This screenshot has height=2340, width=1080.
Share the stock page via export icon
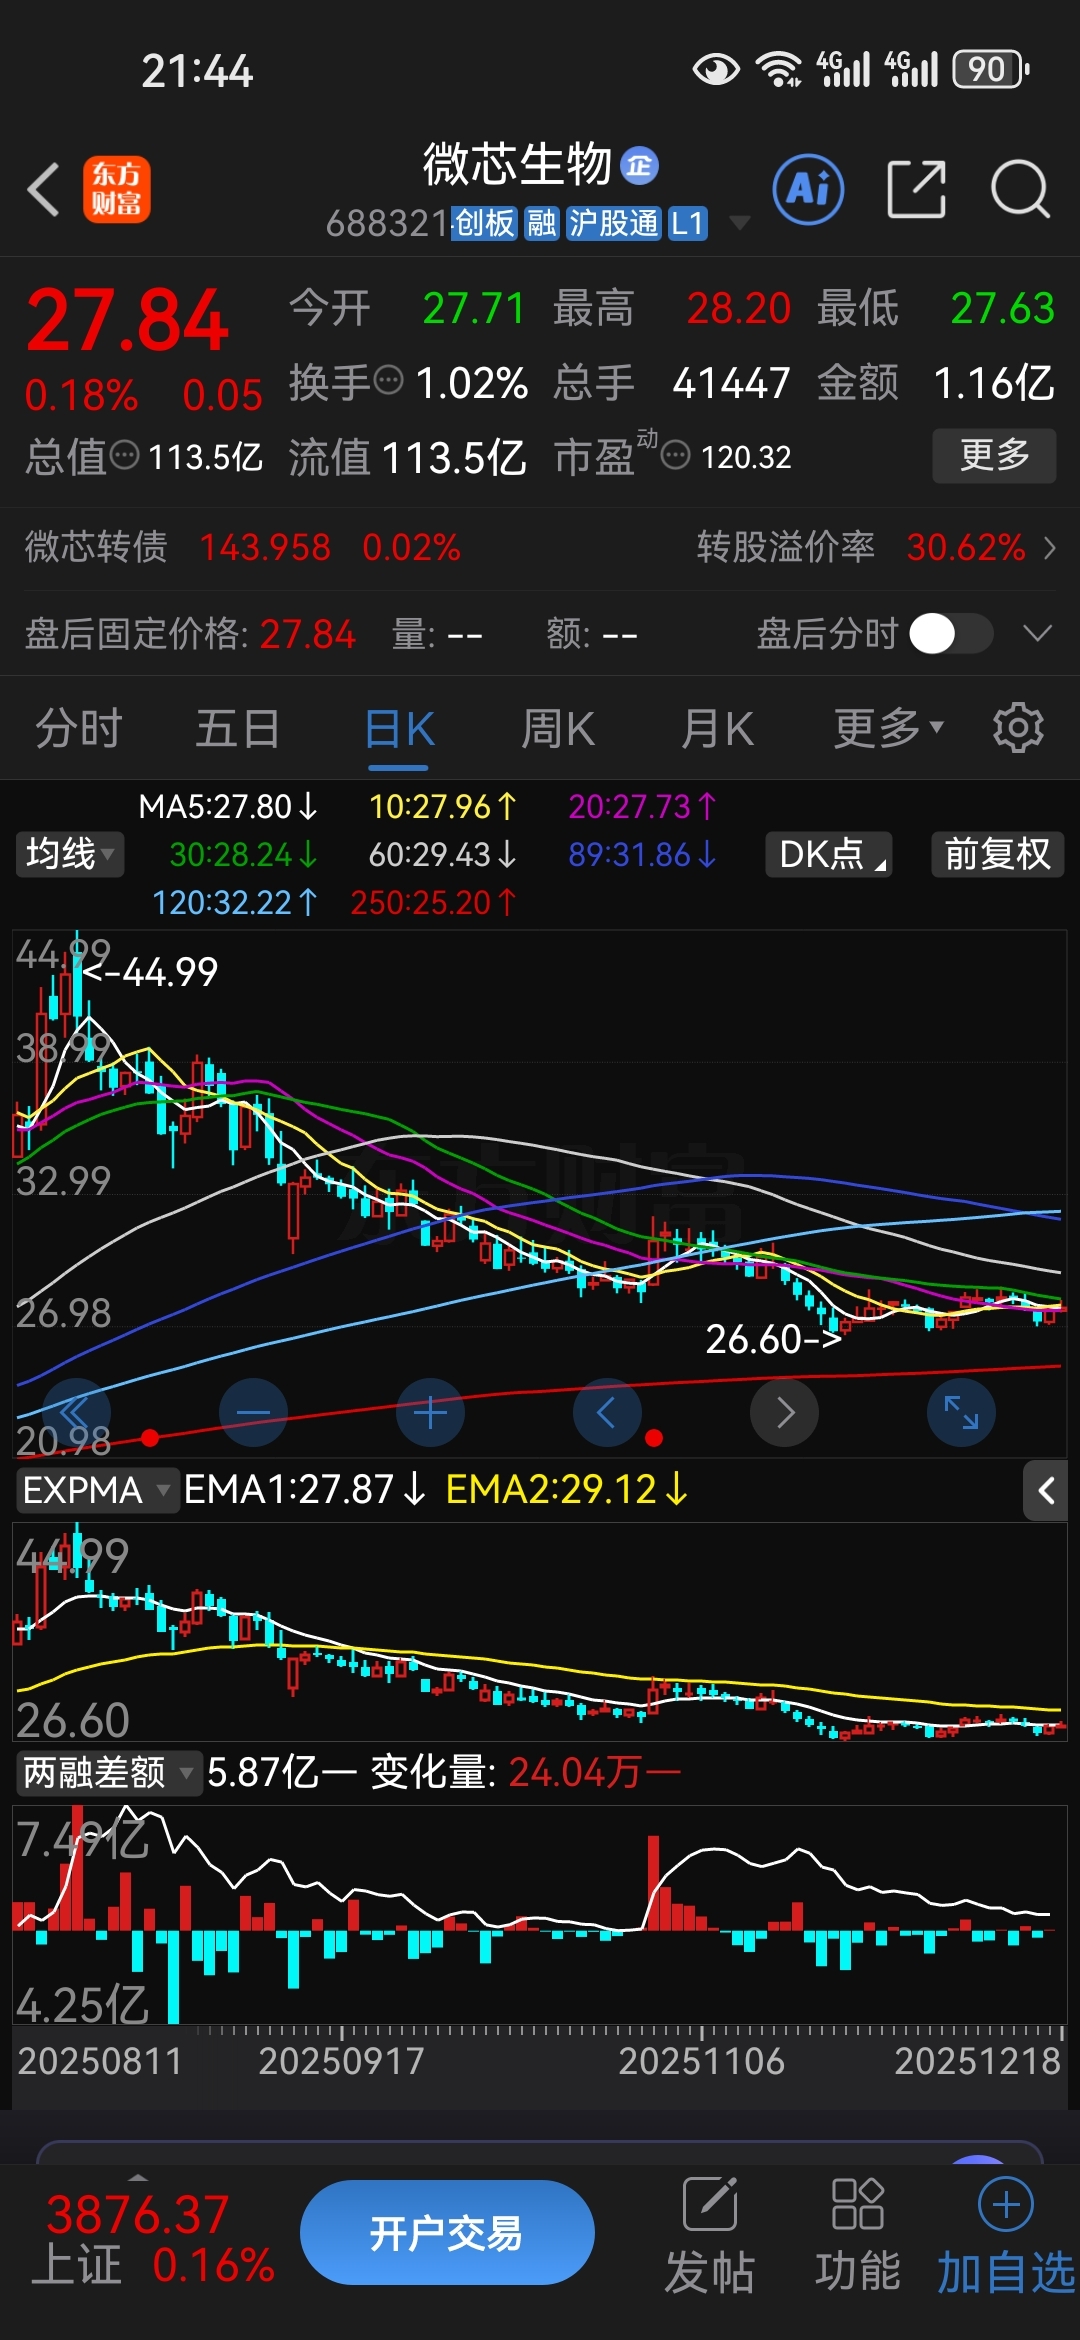(x=917, y=189)
